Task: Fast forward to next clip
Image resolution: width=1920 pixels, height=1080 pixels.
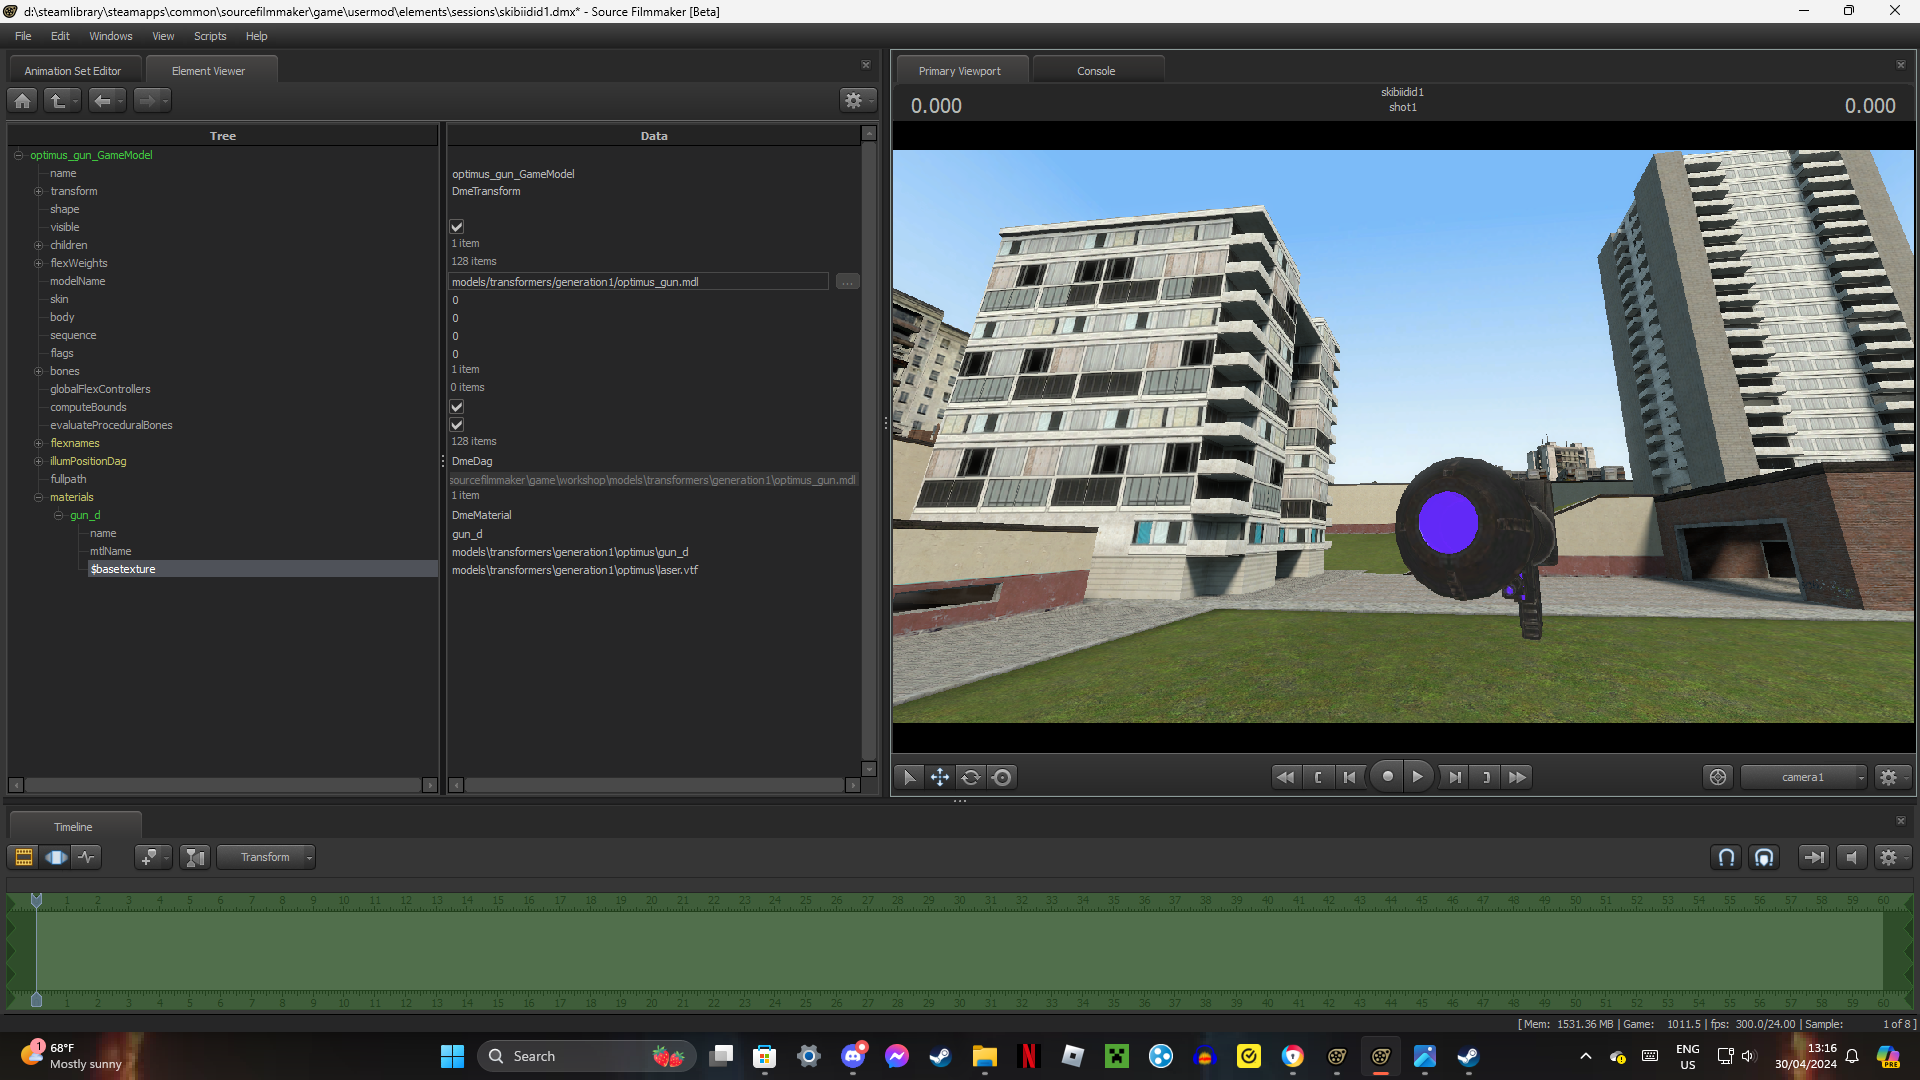Action: pyautogui.click(x=1518, y=777)
